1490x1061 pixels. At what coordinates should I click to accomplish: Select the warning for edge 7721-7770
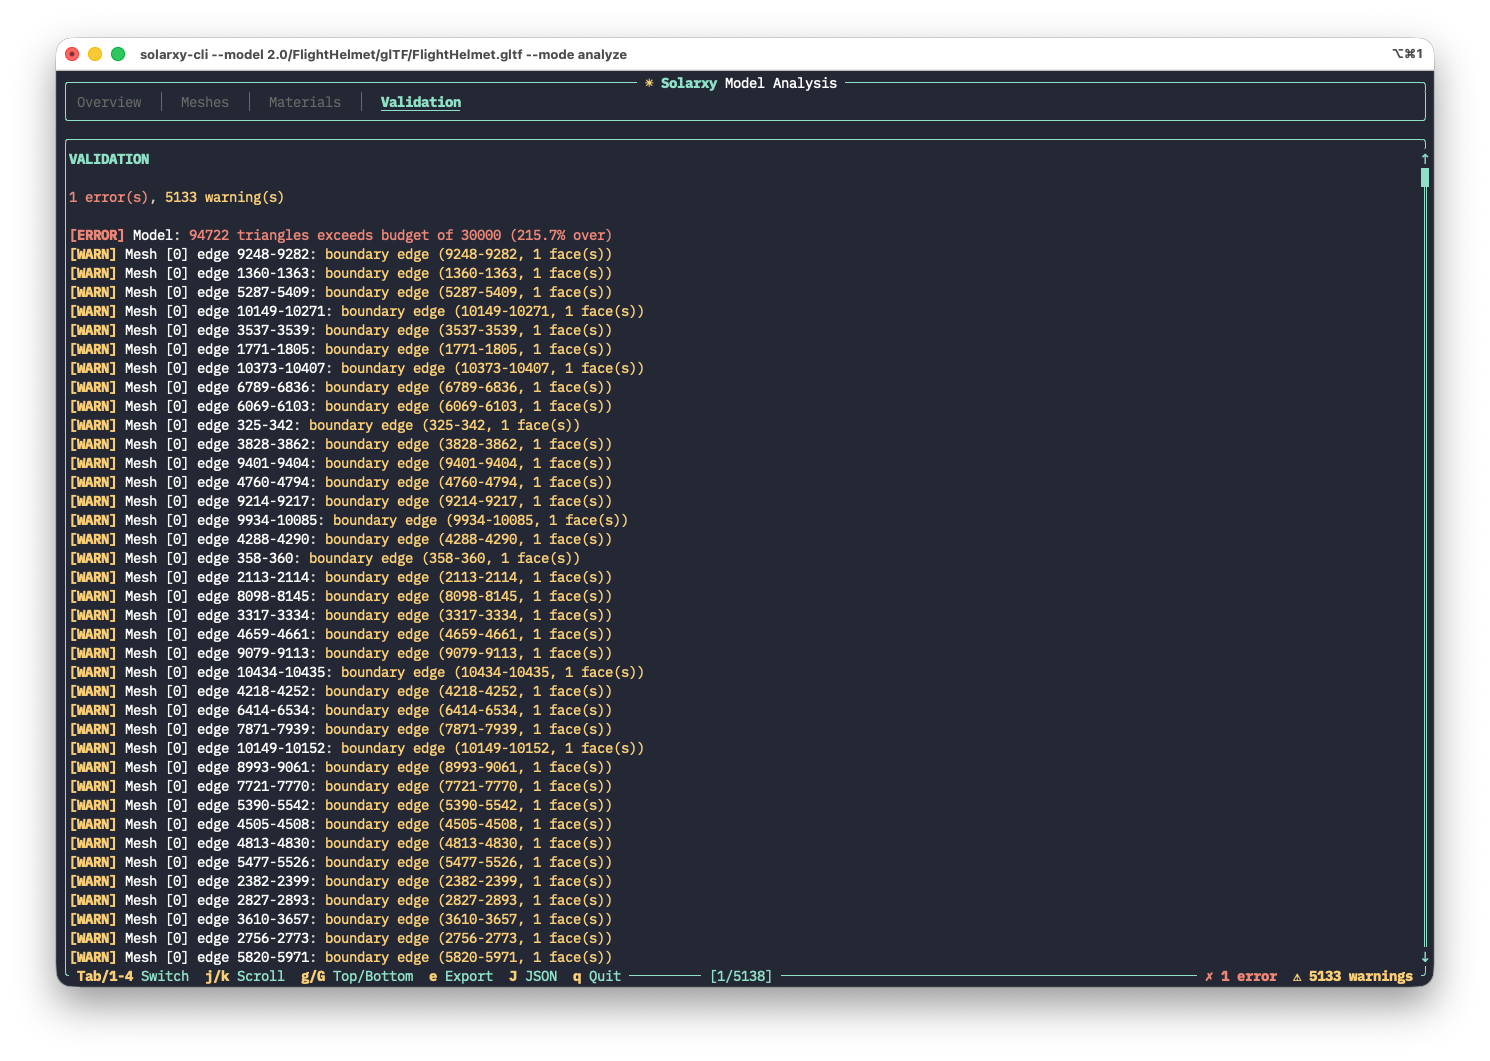coord(341,786)
